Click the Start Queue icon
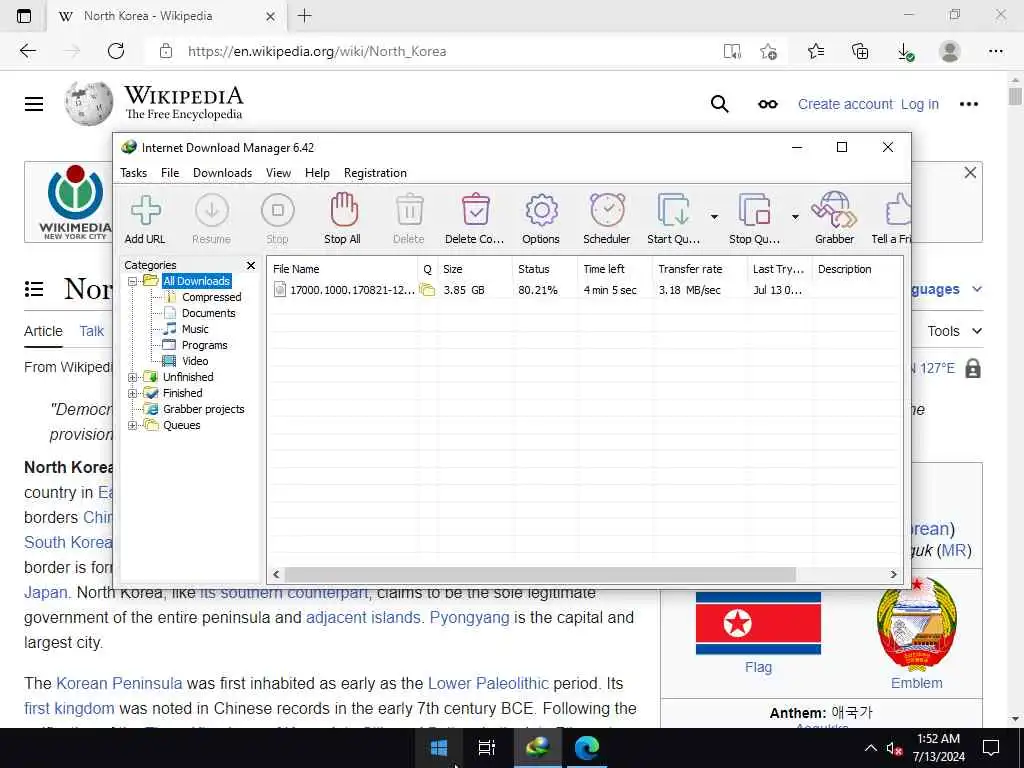The height and width of the screenshot is (768, 1024). (x=673, y=219)
